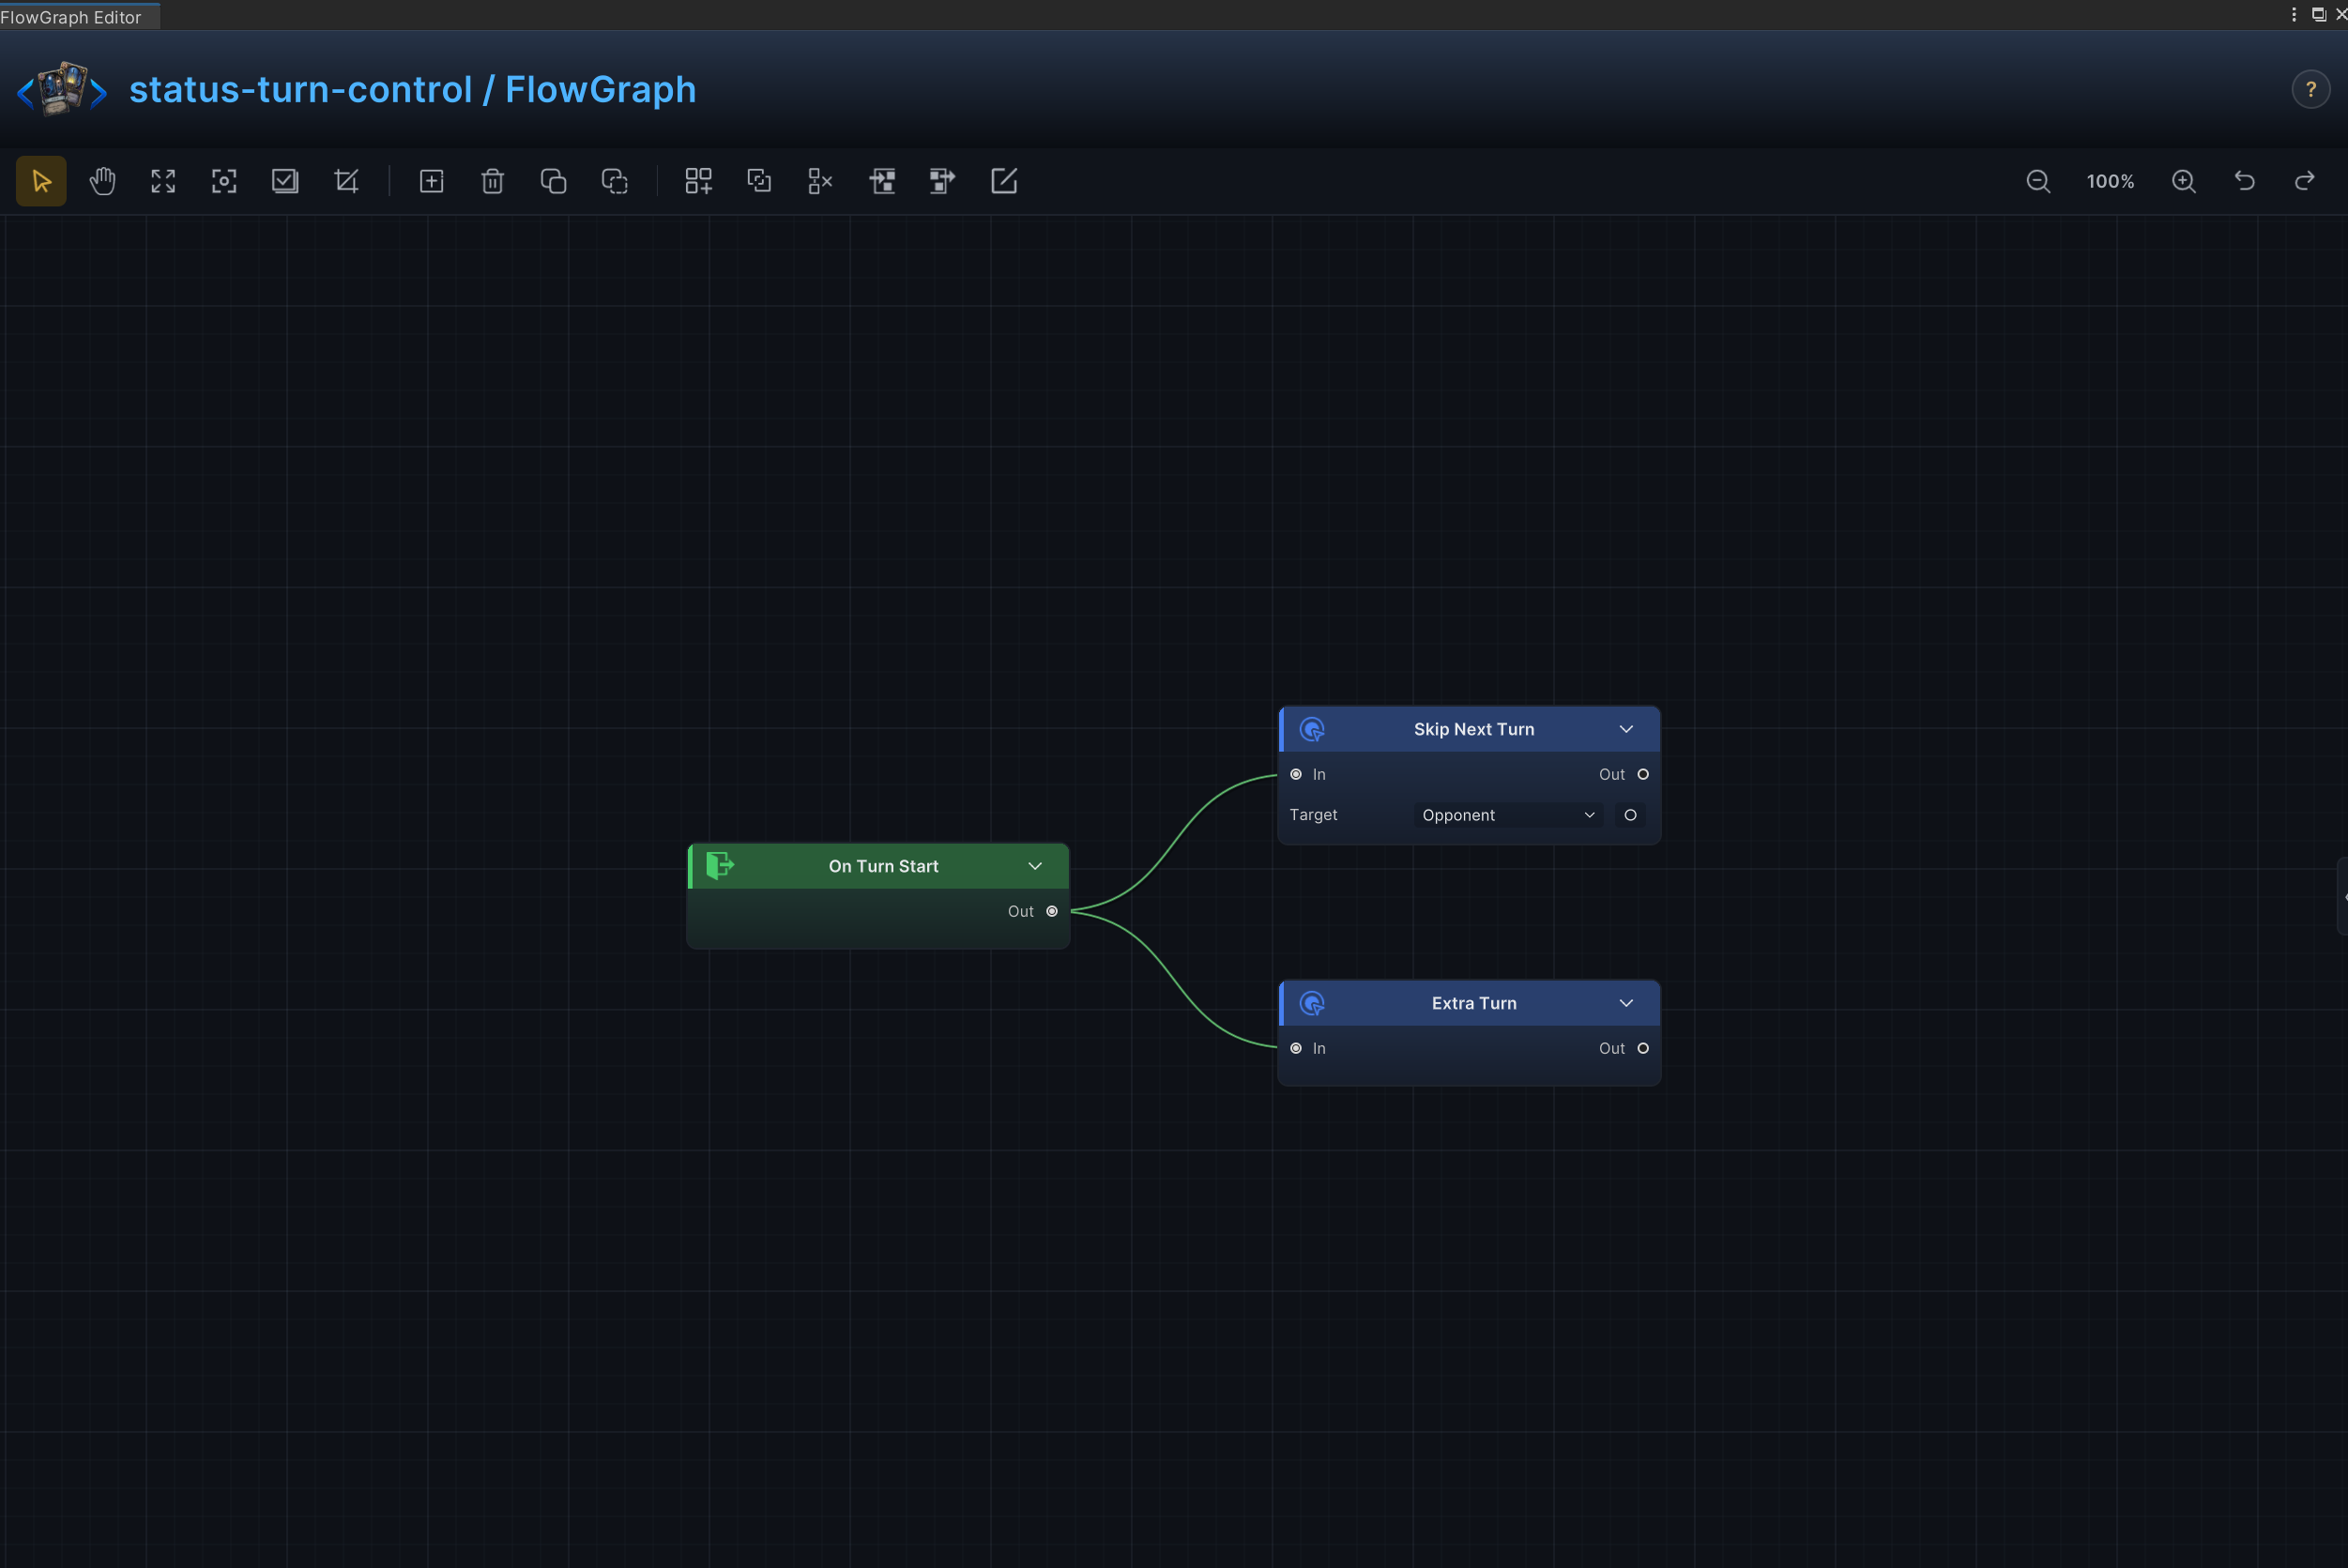Activate the hand pan tool

pyautogui.click(x=102, y=181)
